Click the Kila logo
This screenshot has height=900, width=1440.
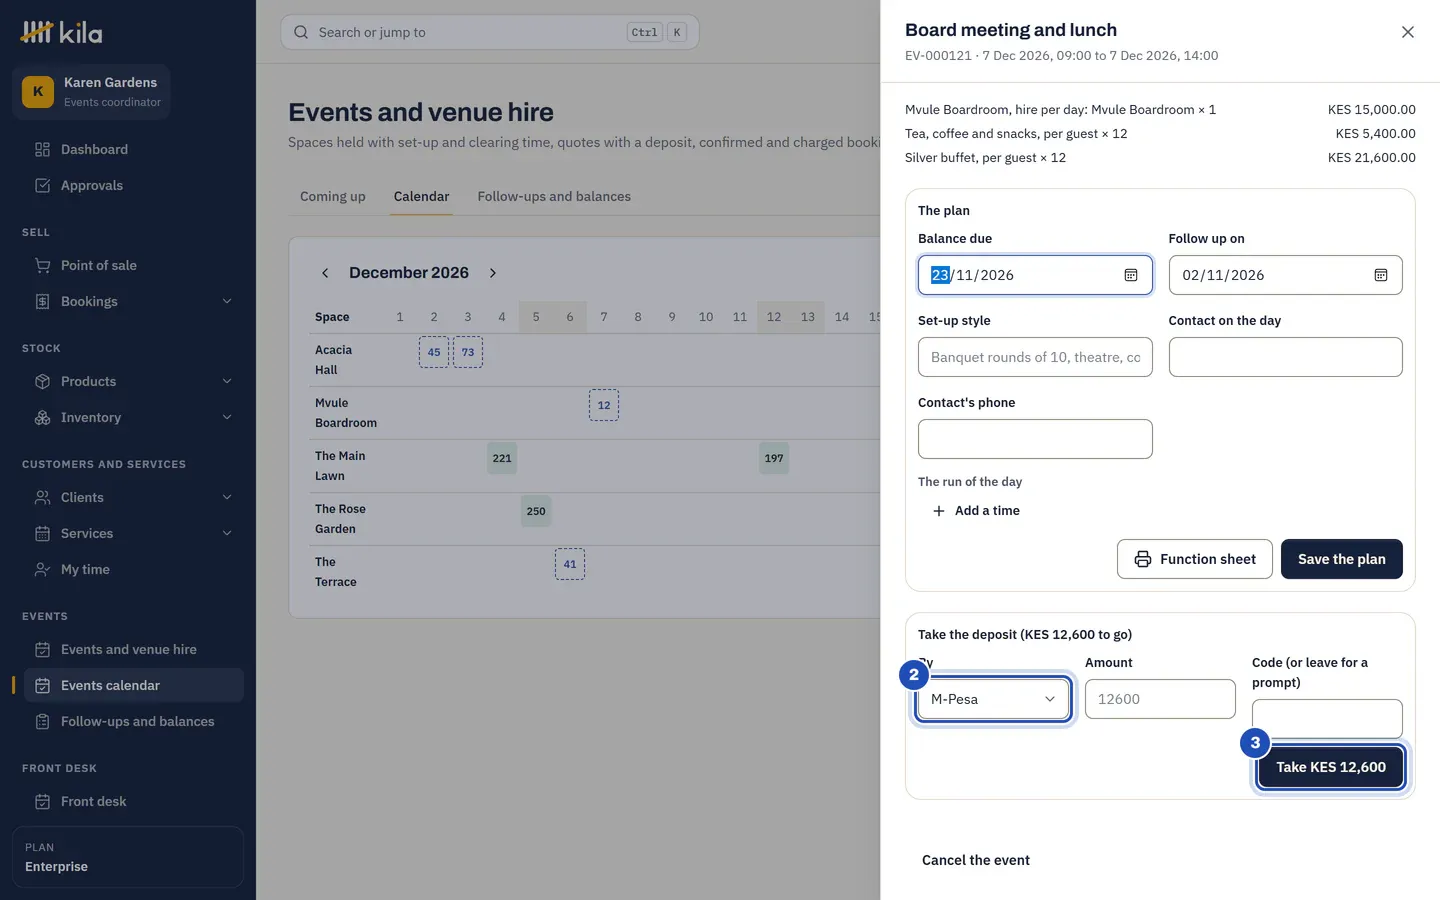click(62, 32)
